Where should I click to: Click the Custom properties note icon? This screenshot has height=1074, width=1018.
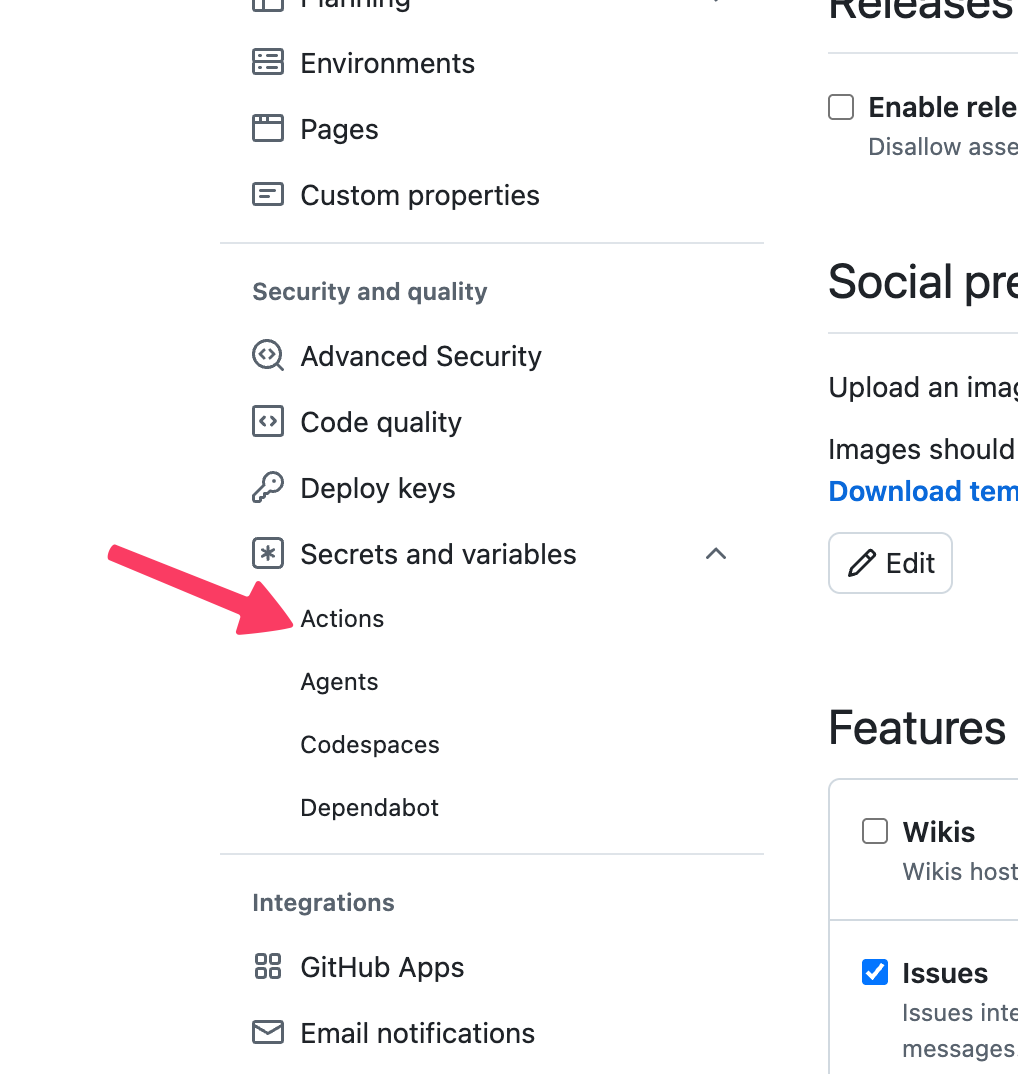point(268,195)
